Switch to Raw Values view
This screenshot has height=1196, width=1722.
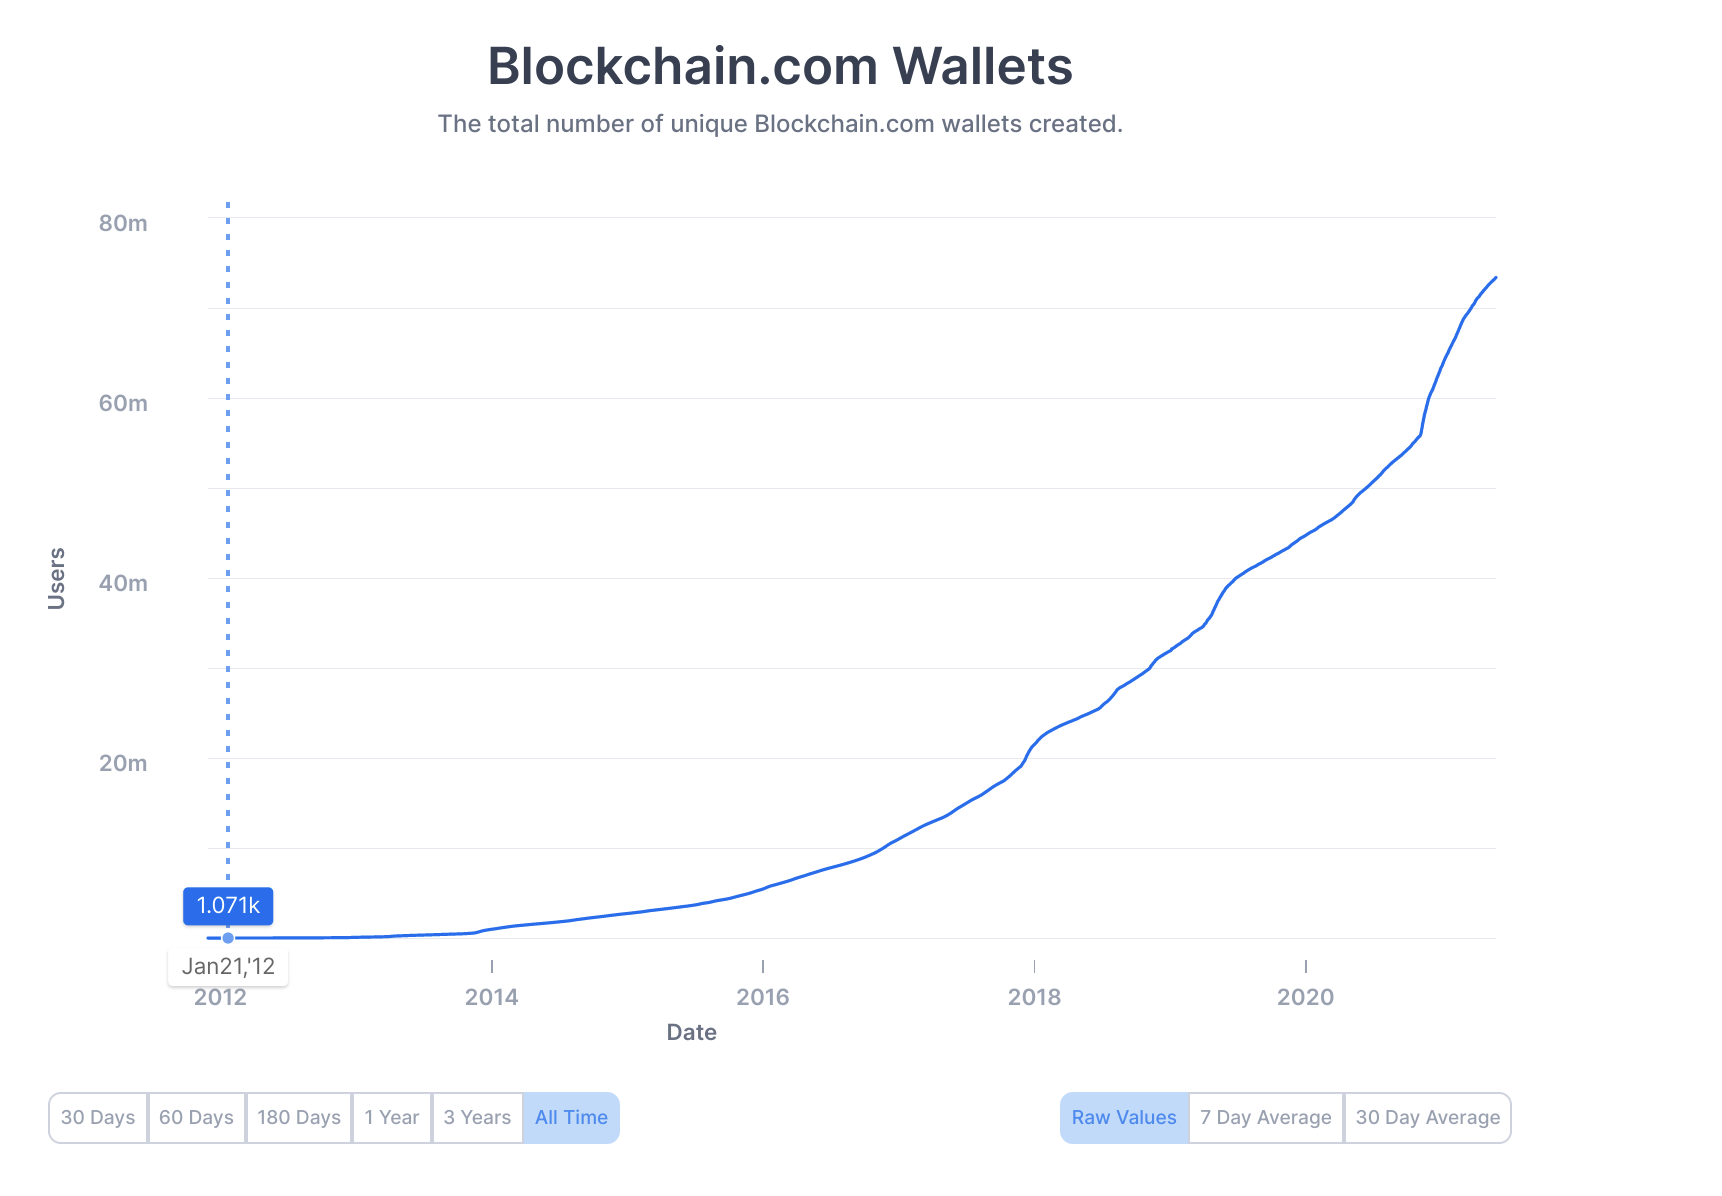point(1124,1117)
